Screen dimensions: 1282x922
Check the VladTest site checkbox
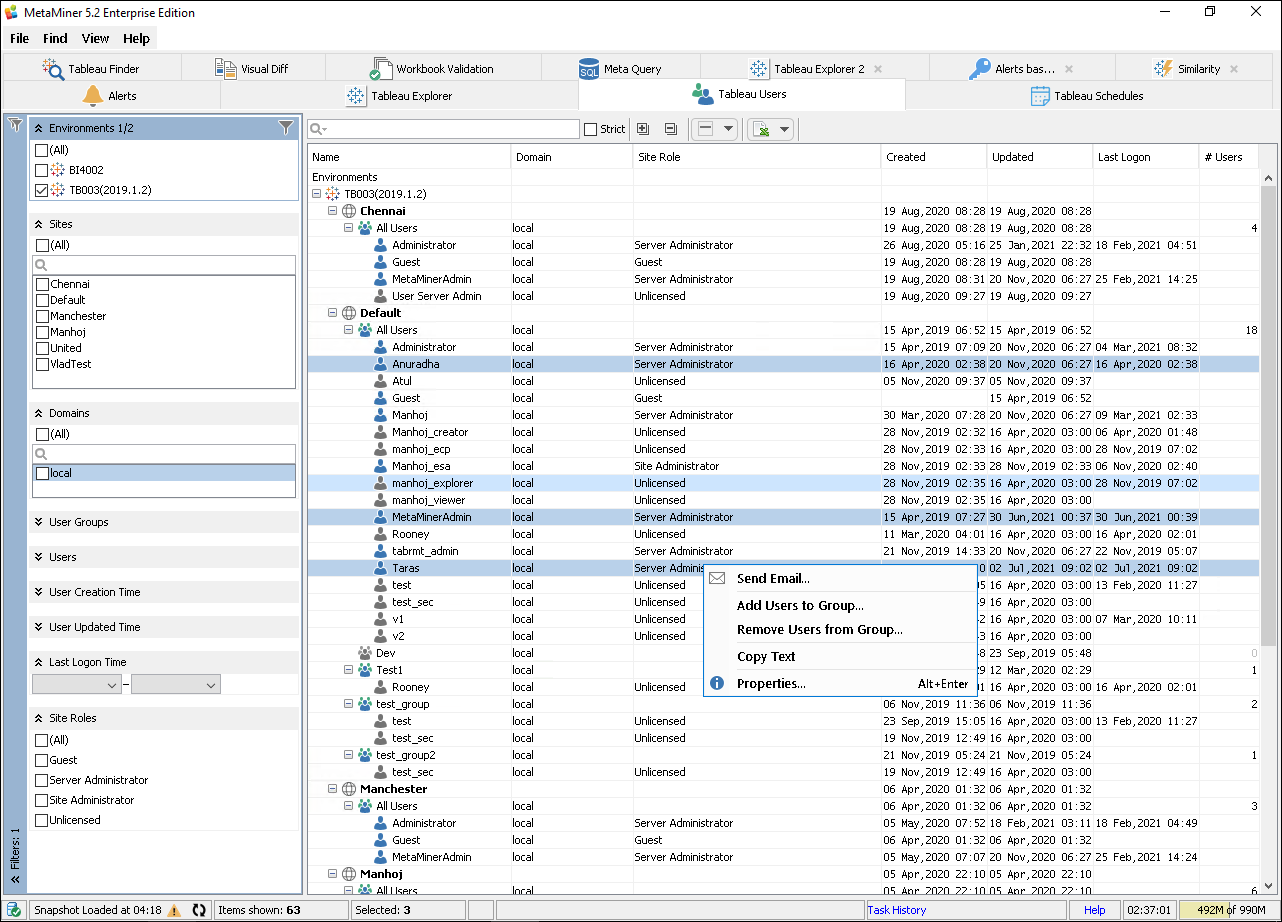click(x=42, y=364)
